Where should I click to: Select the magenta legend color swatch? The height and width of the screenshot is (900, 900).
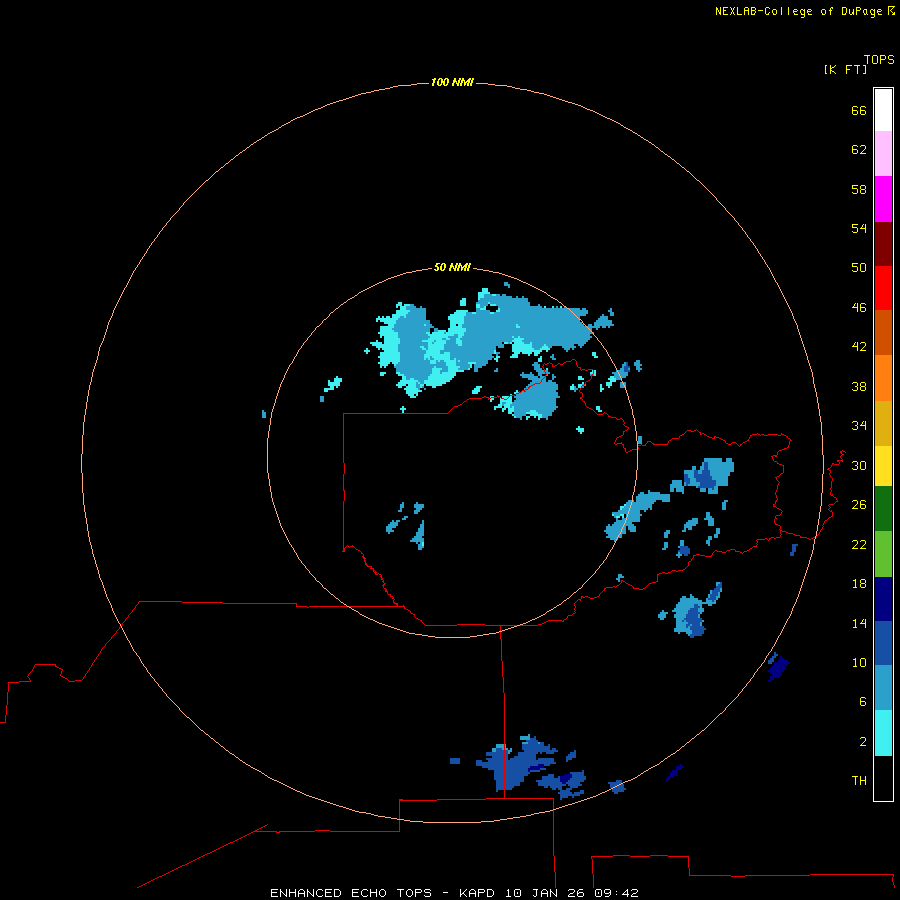(x=883, y=199)
